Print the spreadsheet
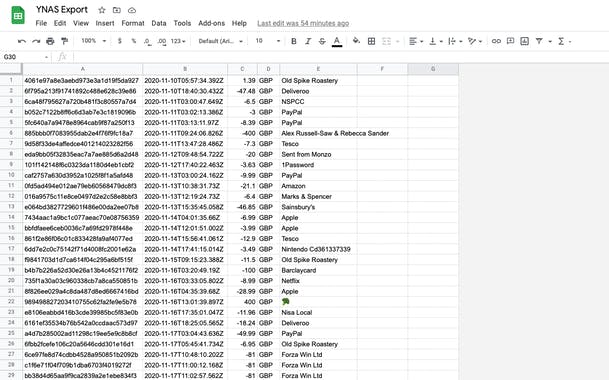The height and width of the screenshot is (380, 609). coord(50,41)
